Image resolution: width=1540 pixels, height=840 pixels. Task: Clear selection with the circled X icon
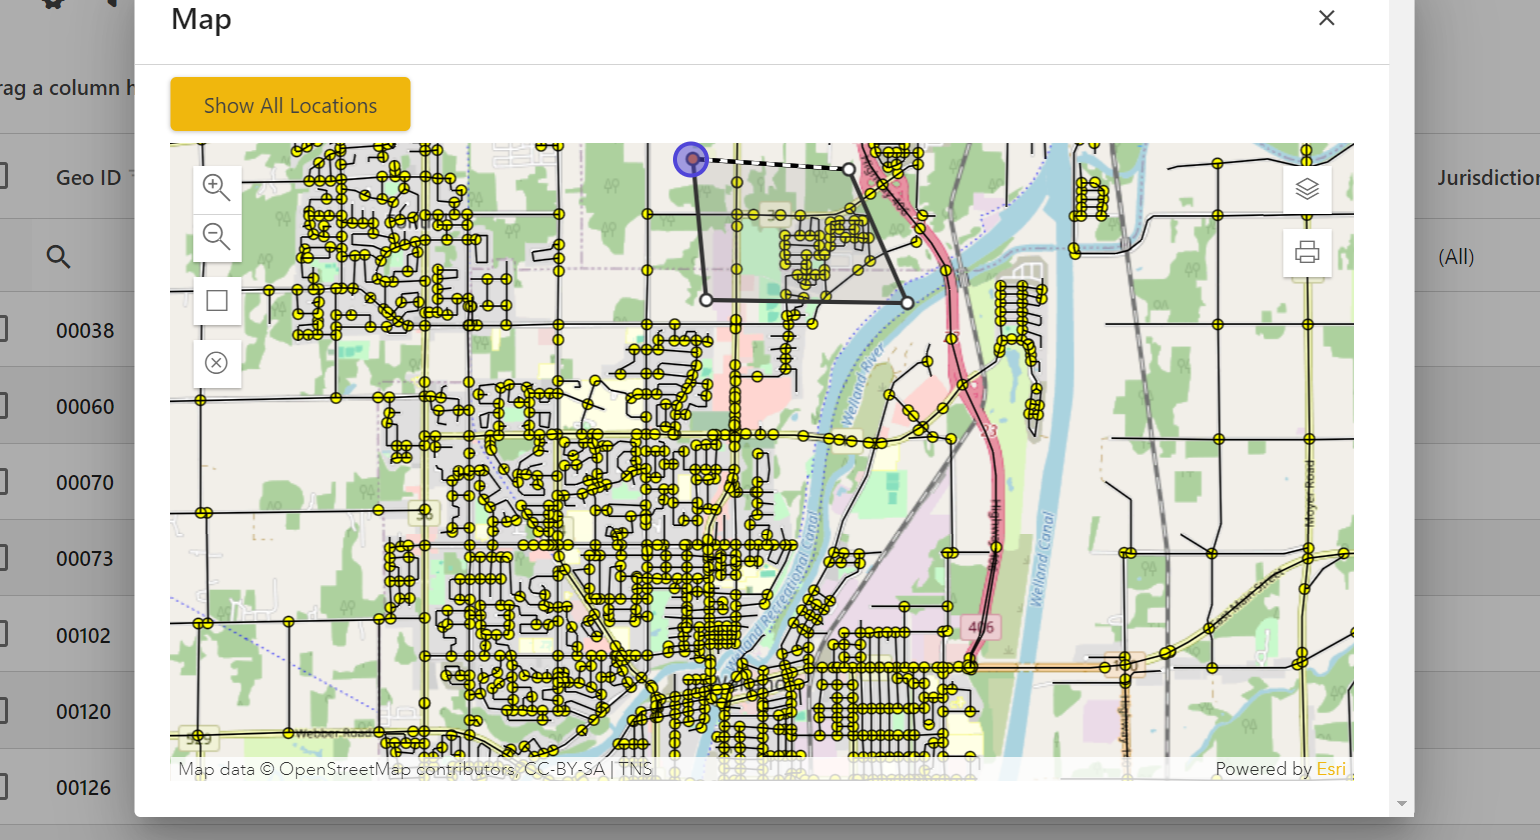pos(216,363)
